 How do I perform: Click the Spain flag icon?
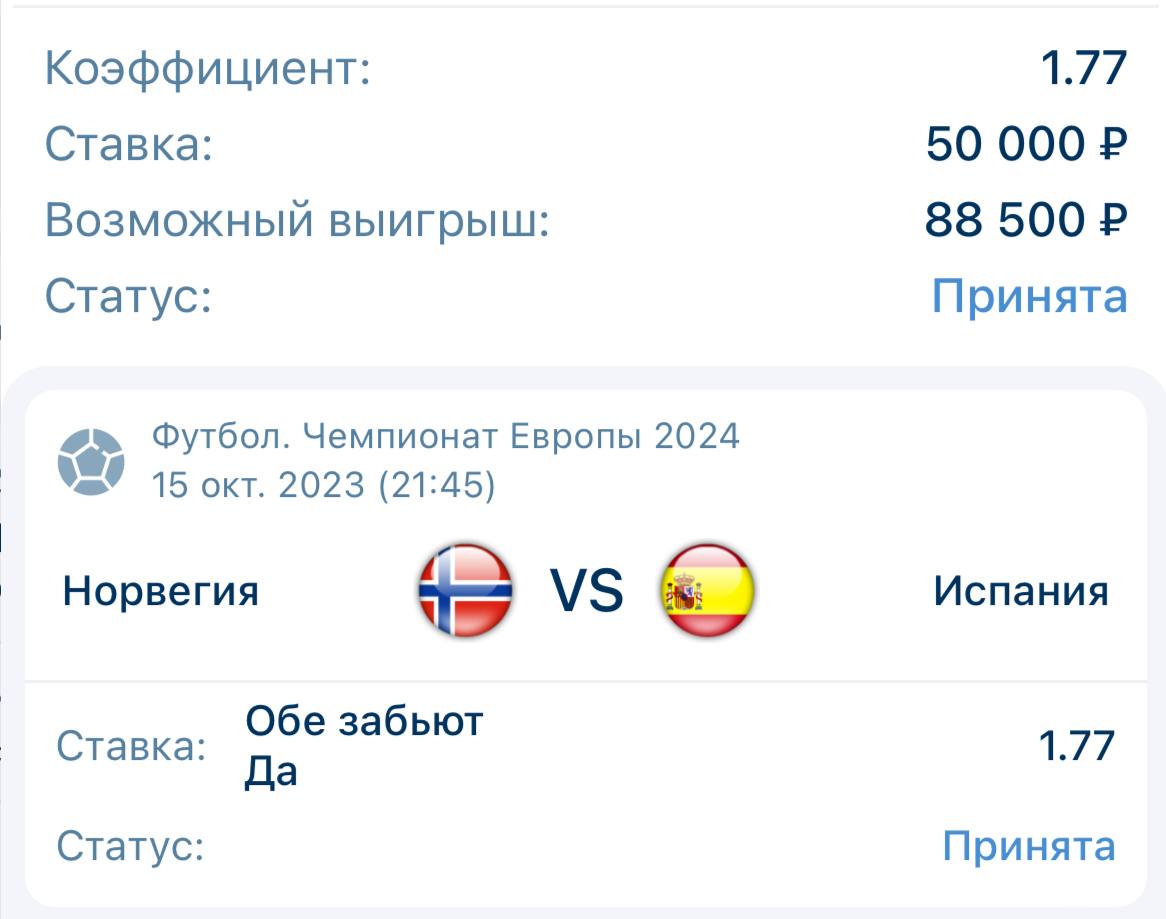[708, 591]
